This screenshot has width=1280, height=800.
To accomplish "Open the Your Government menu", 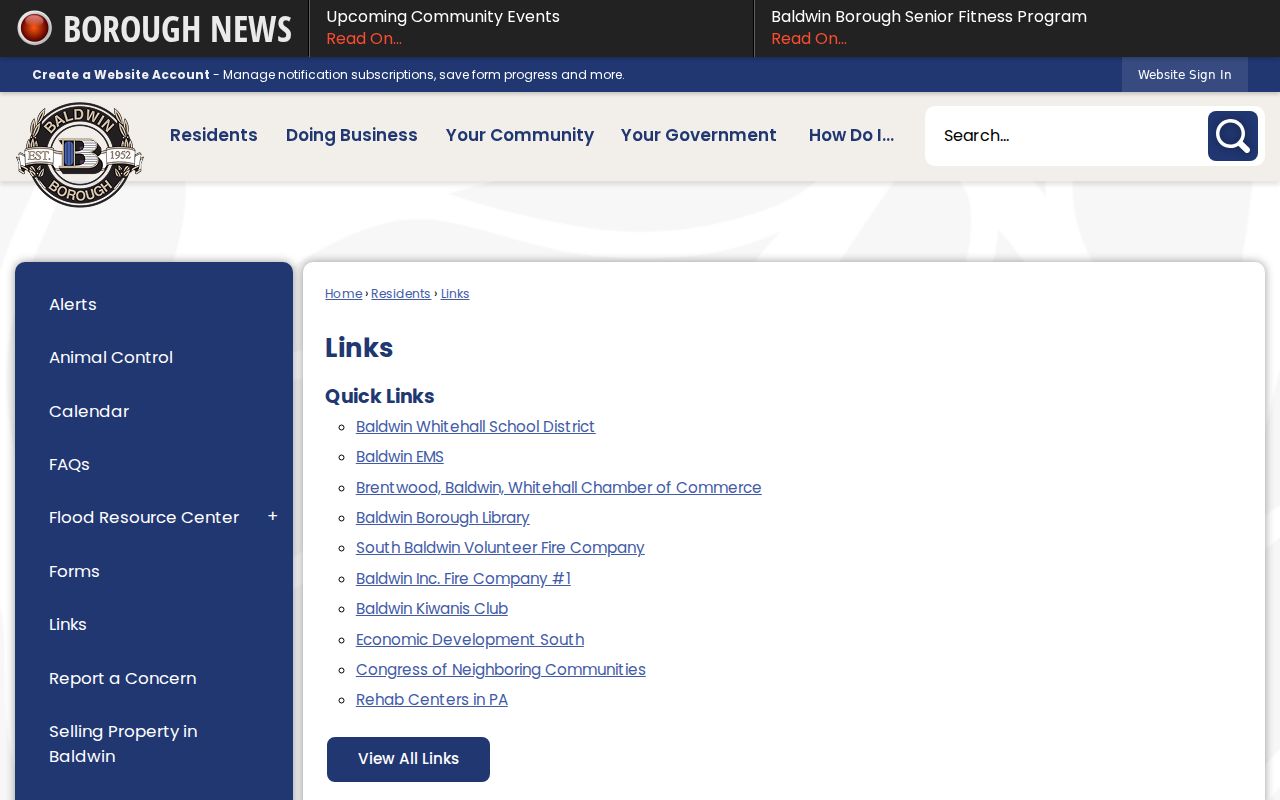I will pyautogui.click(x=698, y=135).
